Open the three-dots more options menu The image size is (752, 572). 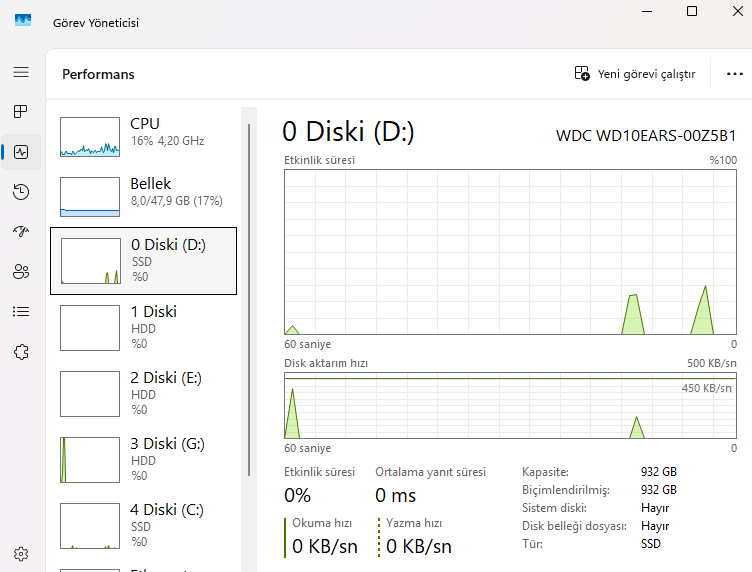tap(735, 74)
